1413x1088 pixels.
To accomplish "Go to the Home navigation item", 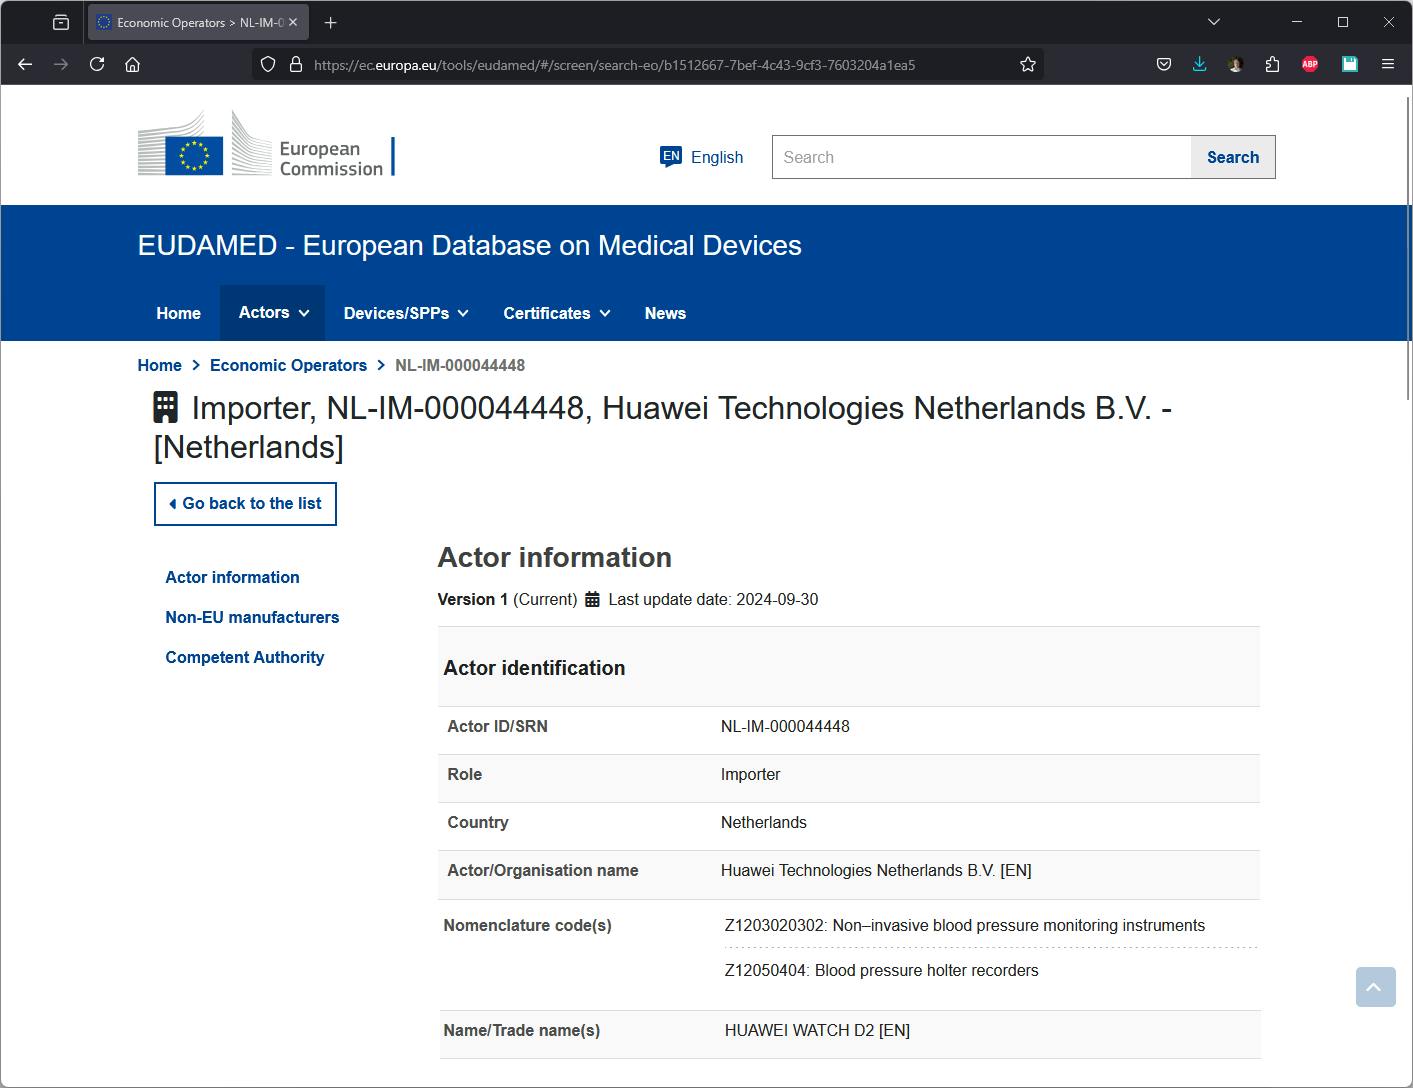I will [x=178, y=313].
